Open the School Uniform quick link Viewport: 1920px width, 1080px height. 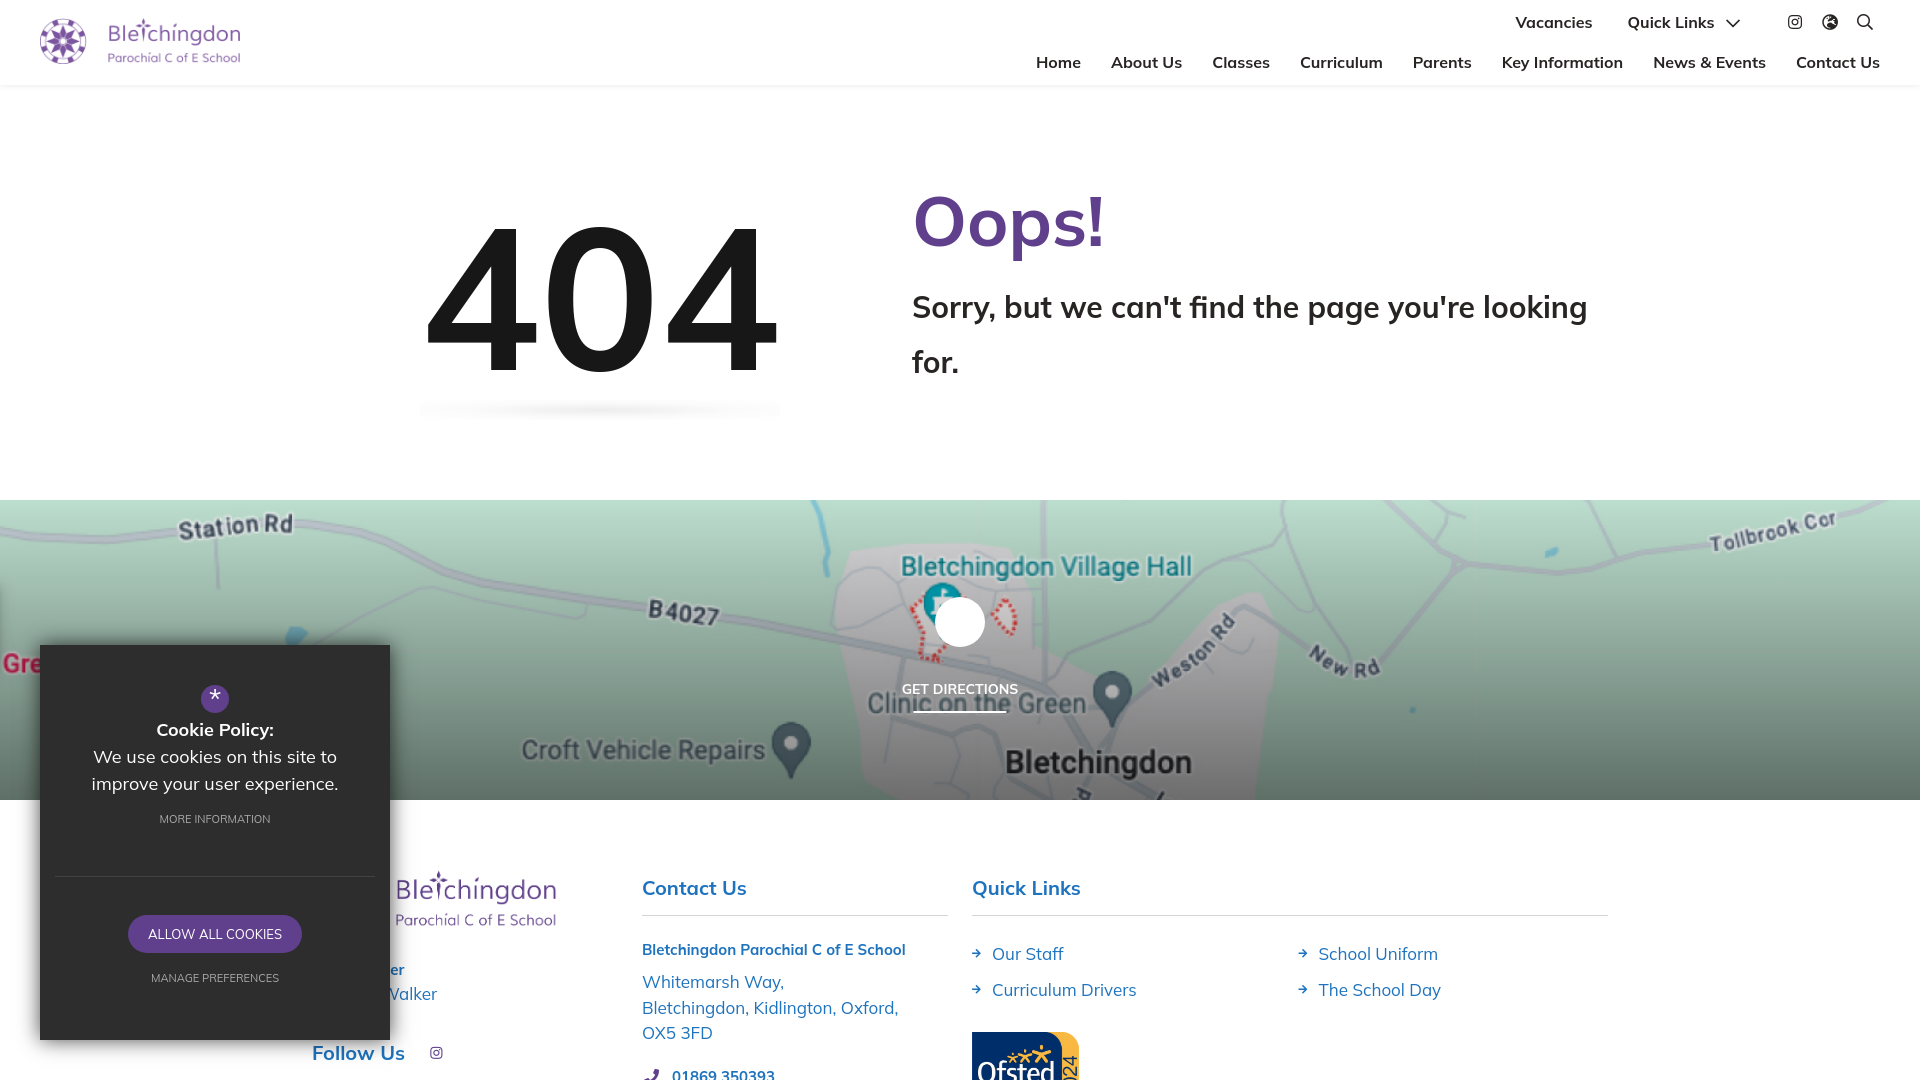coord(1378,954)
